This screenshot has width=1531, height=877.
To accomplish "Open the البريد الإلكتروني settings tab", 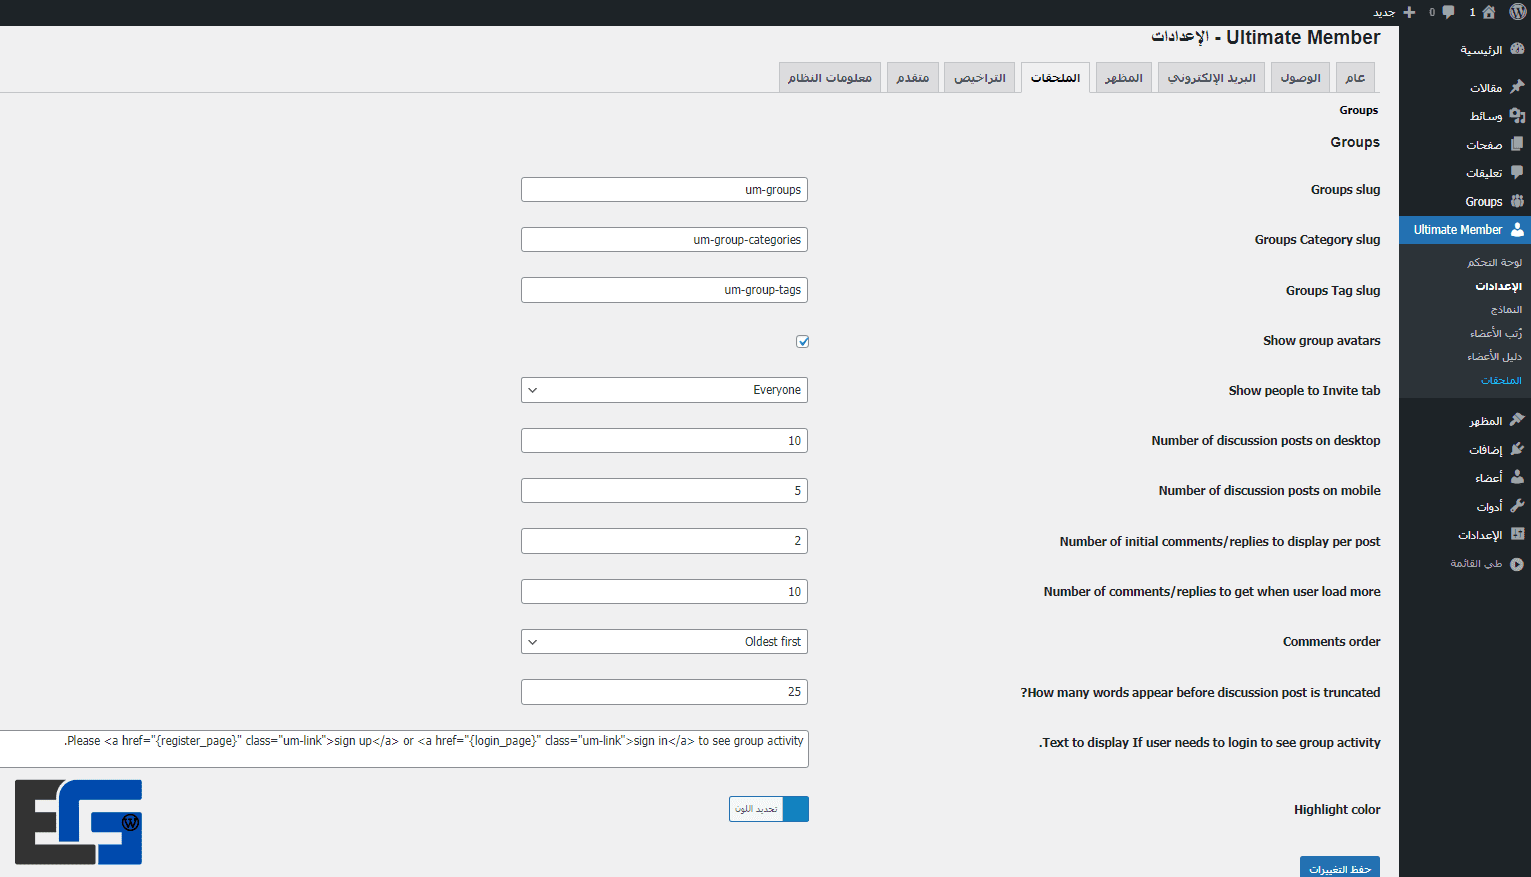I will 1211,78.
